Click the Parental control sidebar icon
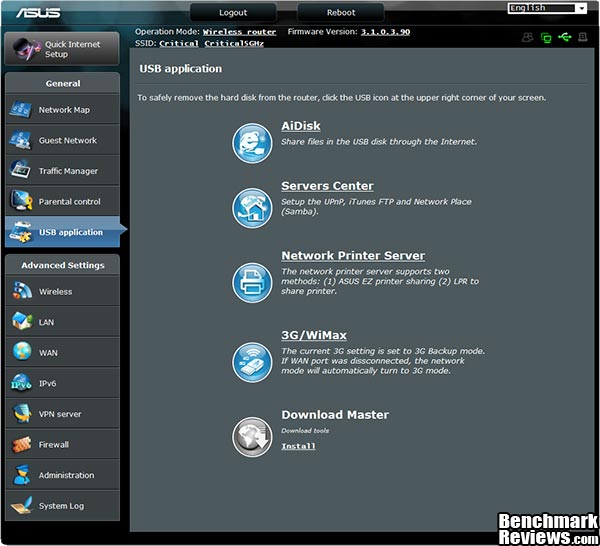 21,201
